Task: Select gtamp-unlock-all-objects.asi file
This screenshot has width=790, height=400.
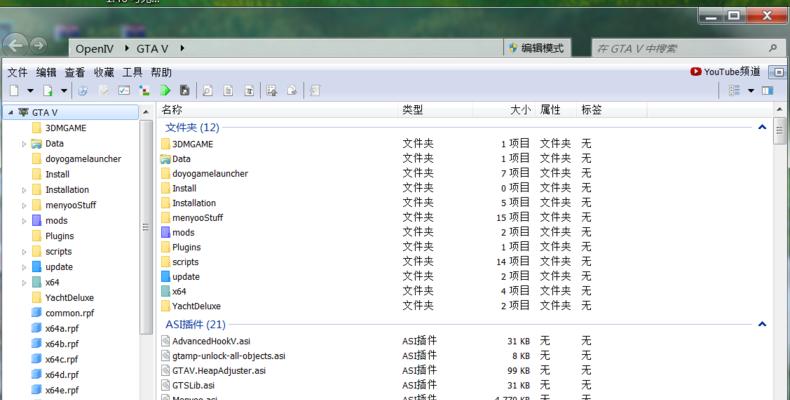Action: point(464,356)
